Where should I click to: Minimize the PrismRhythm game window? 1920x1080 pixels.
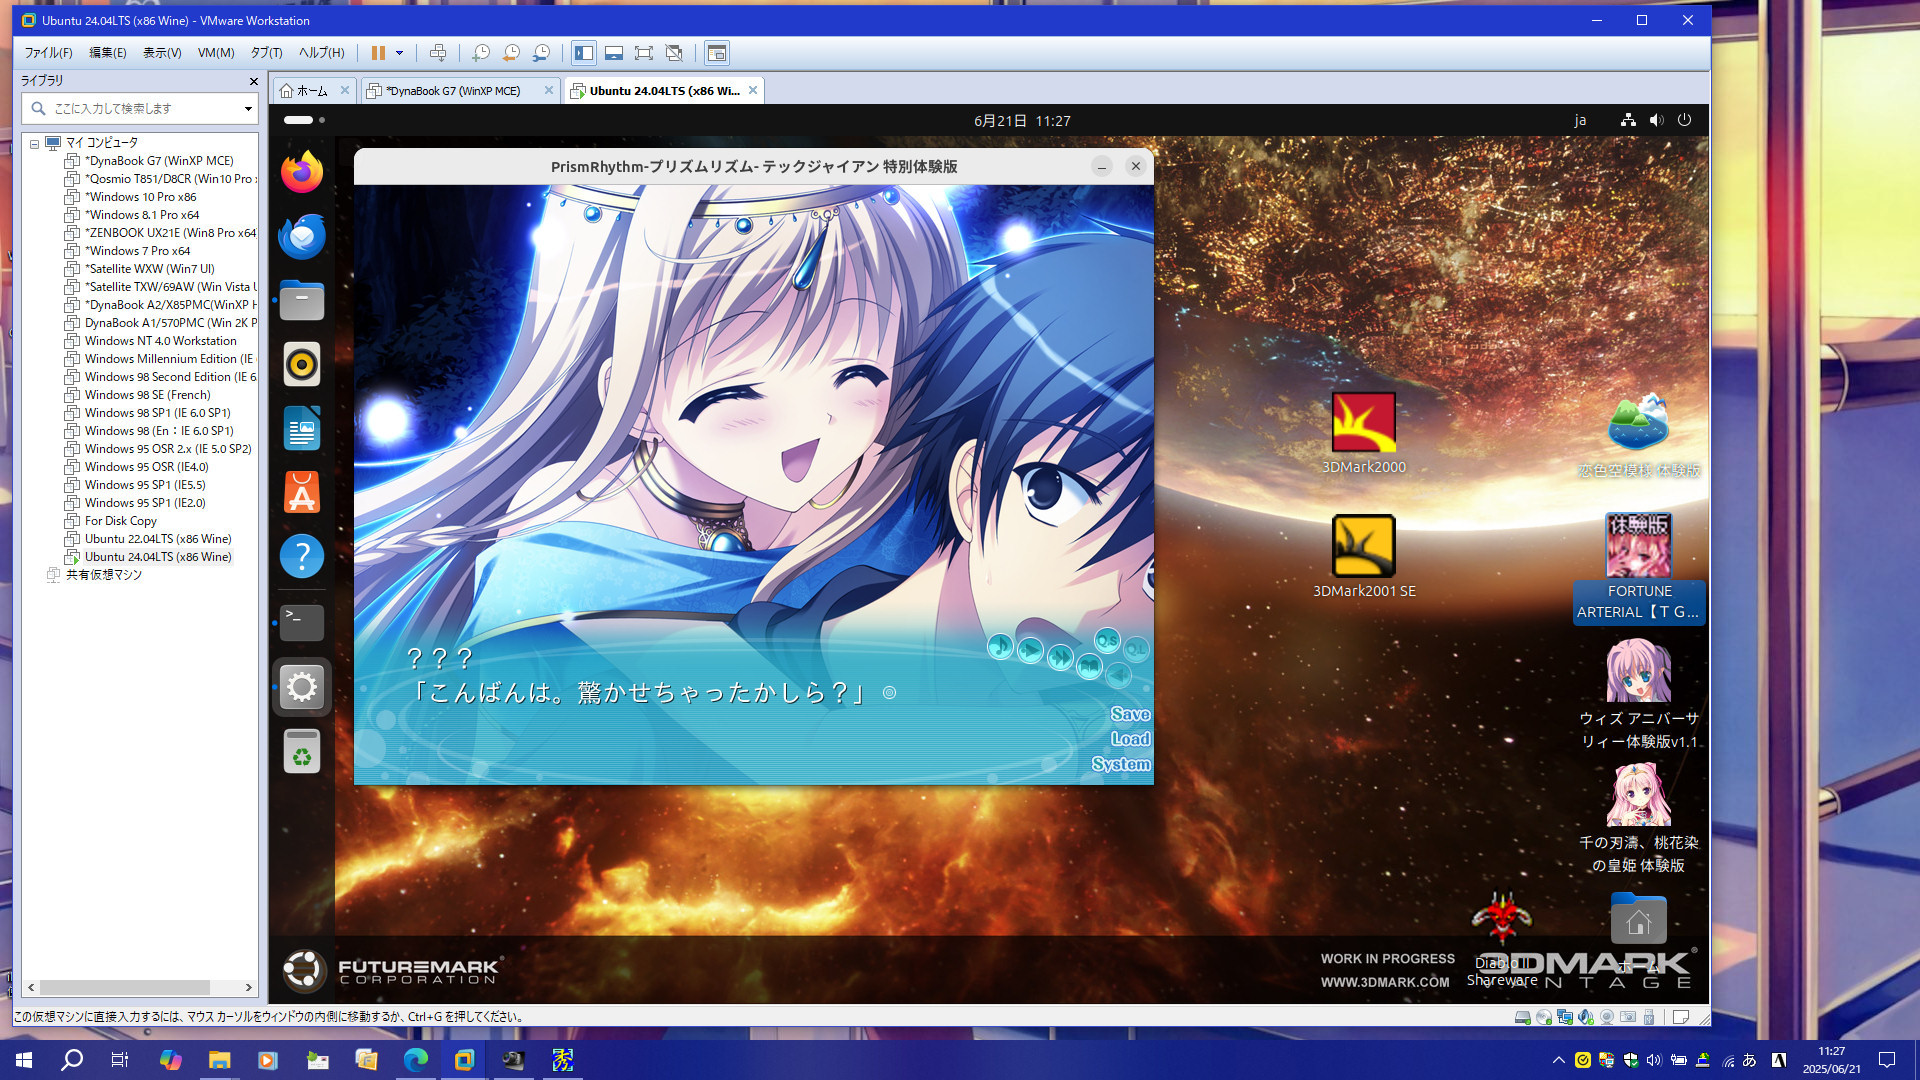click(1101, 167)
